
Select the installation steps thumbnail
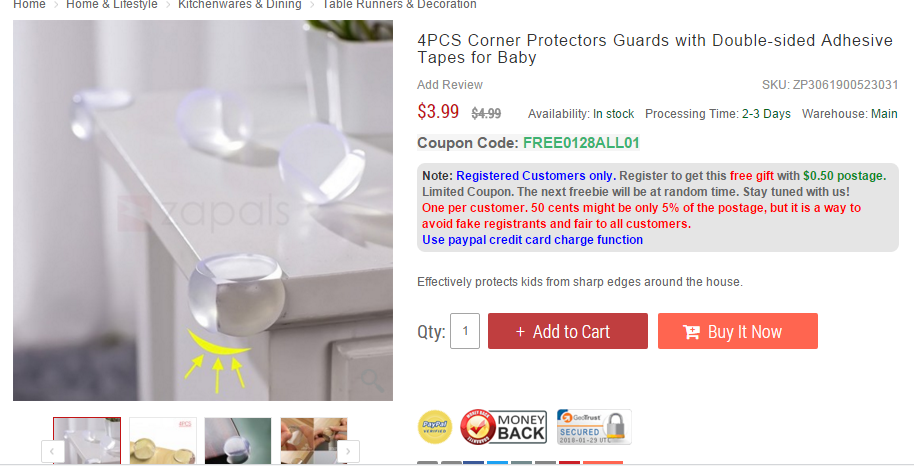coord(314,441)
